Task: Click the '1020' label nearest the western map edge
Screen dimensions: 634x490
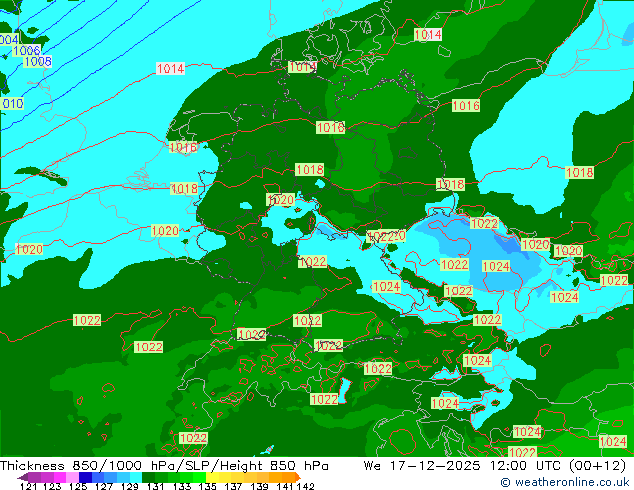Action: pos(29,249)
